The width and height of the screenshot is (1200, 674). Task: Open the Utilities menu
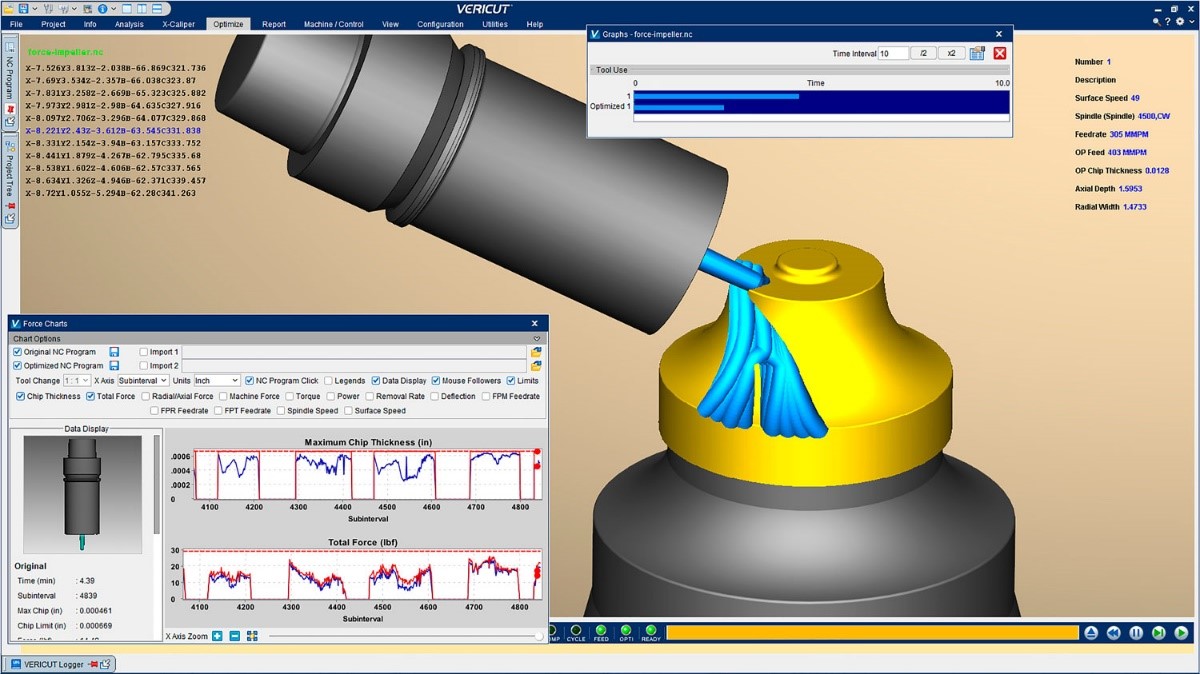(495, 24)
